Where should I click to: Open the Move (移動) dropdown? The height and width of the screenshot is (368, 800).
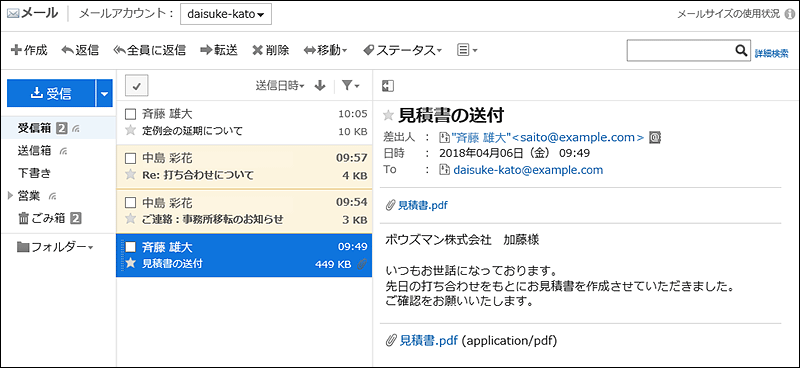[x=326, y=50]
